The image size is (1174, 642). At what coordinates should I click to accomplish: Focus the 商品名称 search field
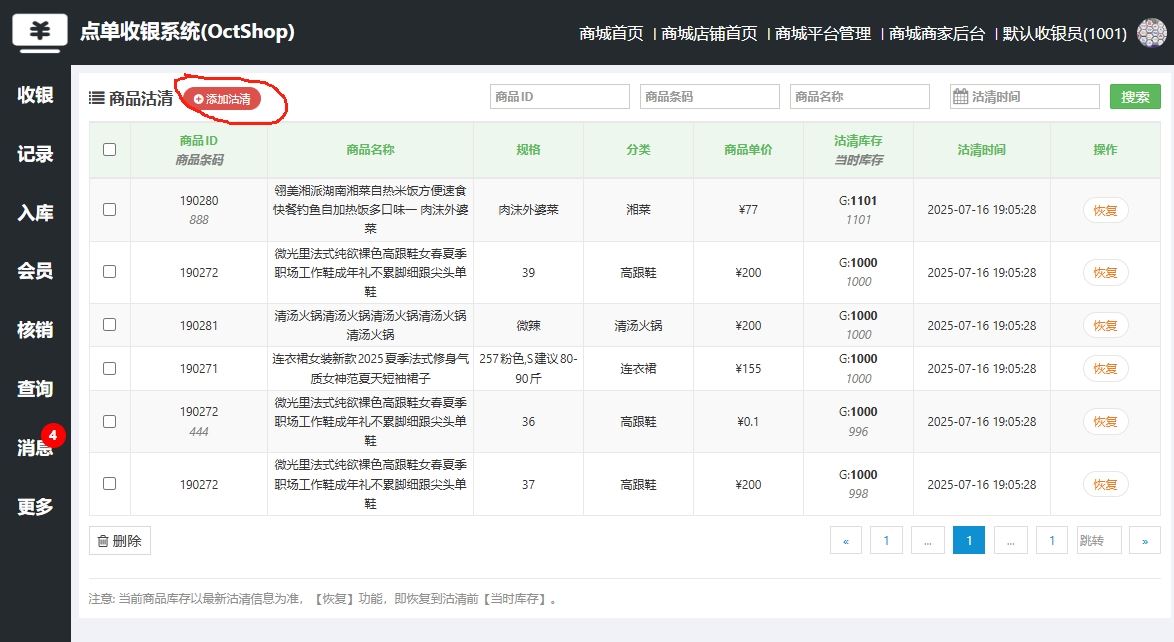click(x=860, y=97)
